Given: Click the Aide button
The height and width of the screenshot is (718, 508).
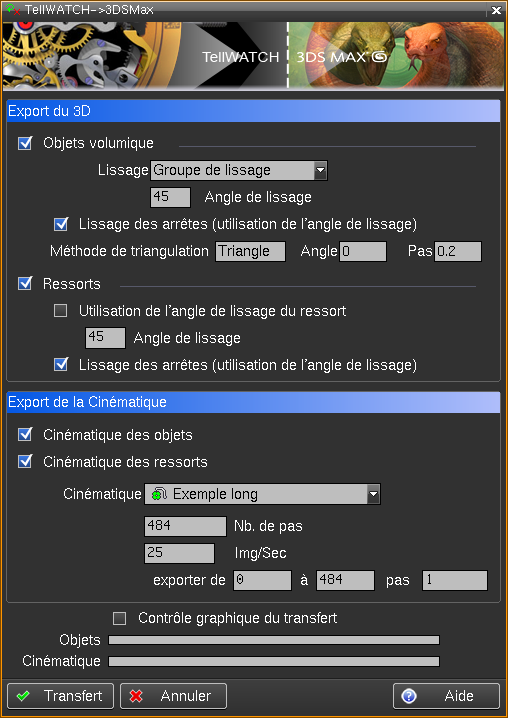Looking at the screenshot, I should click(446, 696).
